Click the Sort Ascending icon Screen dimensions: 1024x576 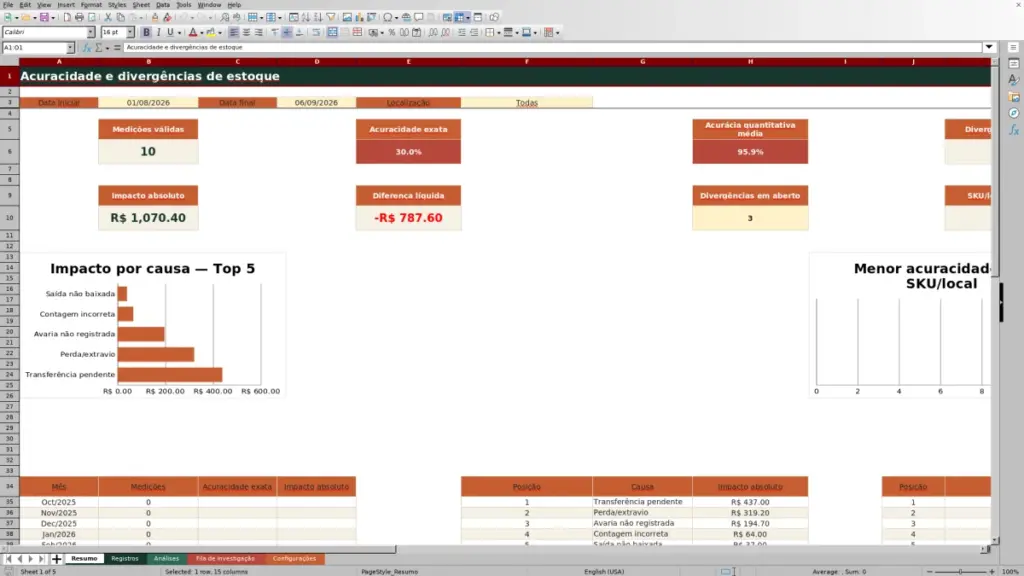(x=306, y=18)
